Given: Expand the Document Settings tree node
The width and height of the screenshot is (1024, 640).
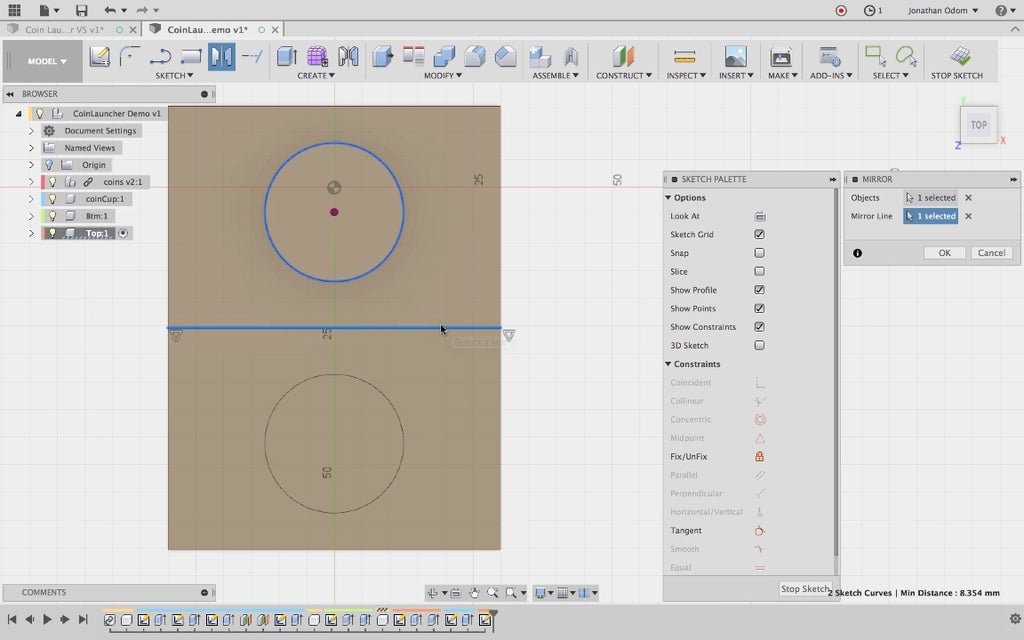Looking at the screenshot, I should (x=31, y=131).
